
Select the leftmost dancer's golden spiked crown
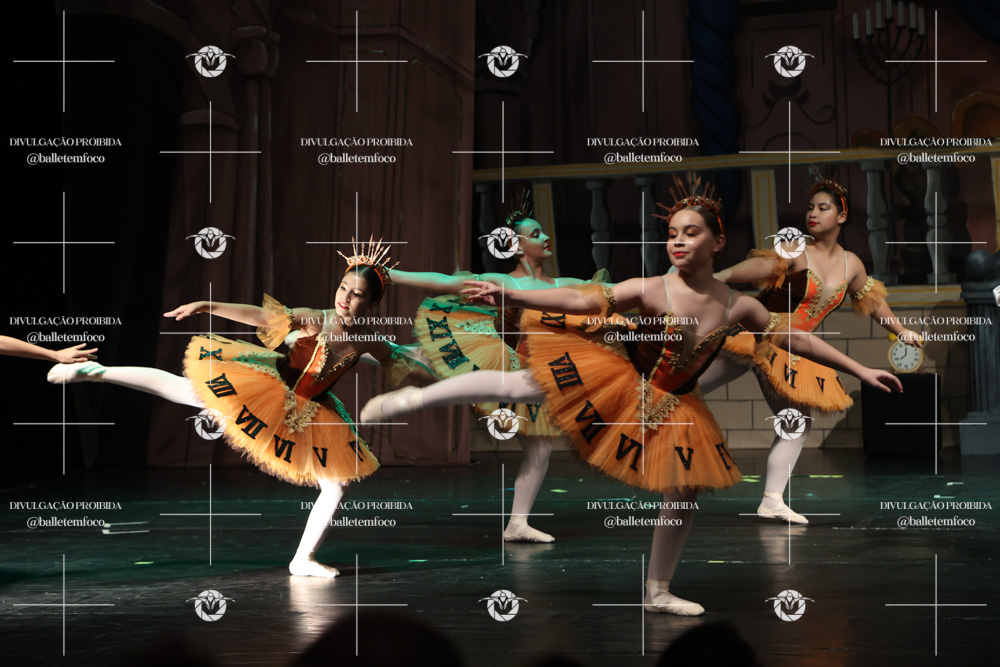[369, 255]
